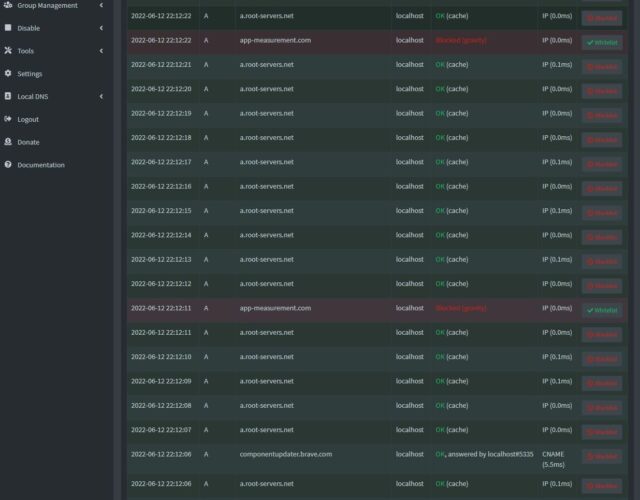Click the Tools wrench icon
Screen dimensions: 640x500
point(8,51)
